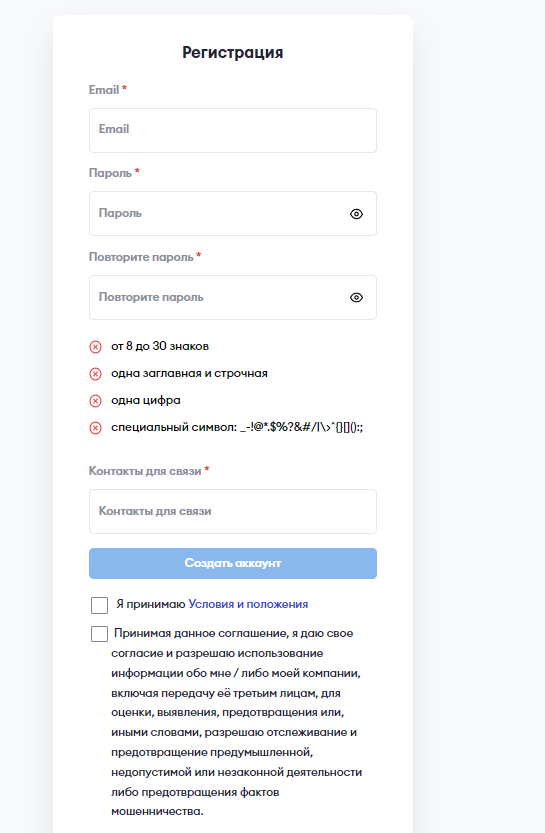The height and width of the screenshot is (833, 545).
Task: Click red cross icon beside 'одна заглавная и строчная'
Action: click(x=95, y=374)
